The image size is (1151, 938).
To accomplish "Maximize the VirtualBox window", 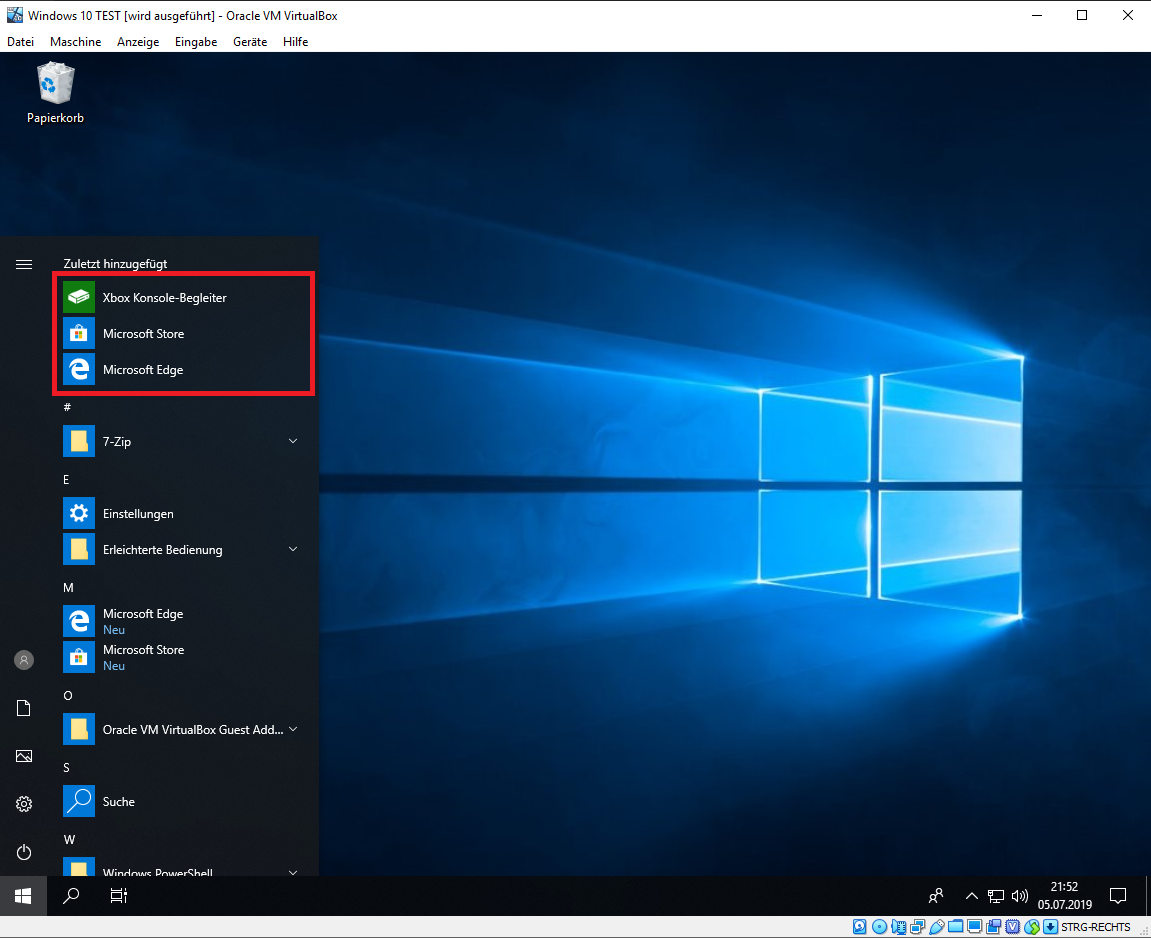I will pyautogui.click(x=1082, y=15).
